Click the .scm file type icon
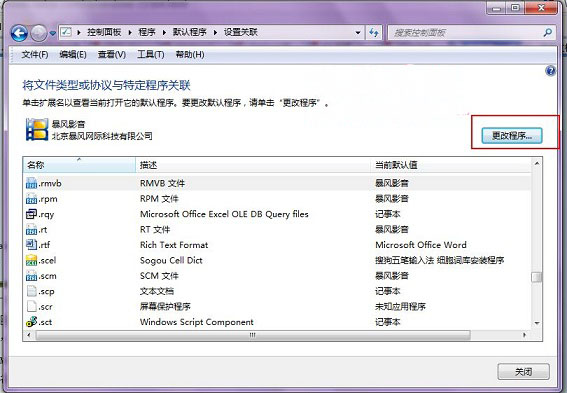 click(x=31, y=276)
